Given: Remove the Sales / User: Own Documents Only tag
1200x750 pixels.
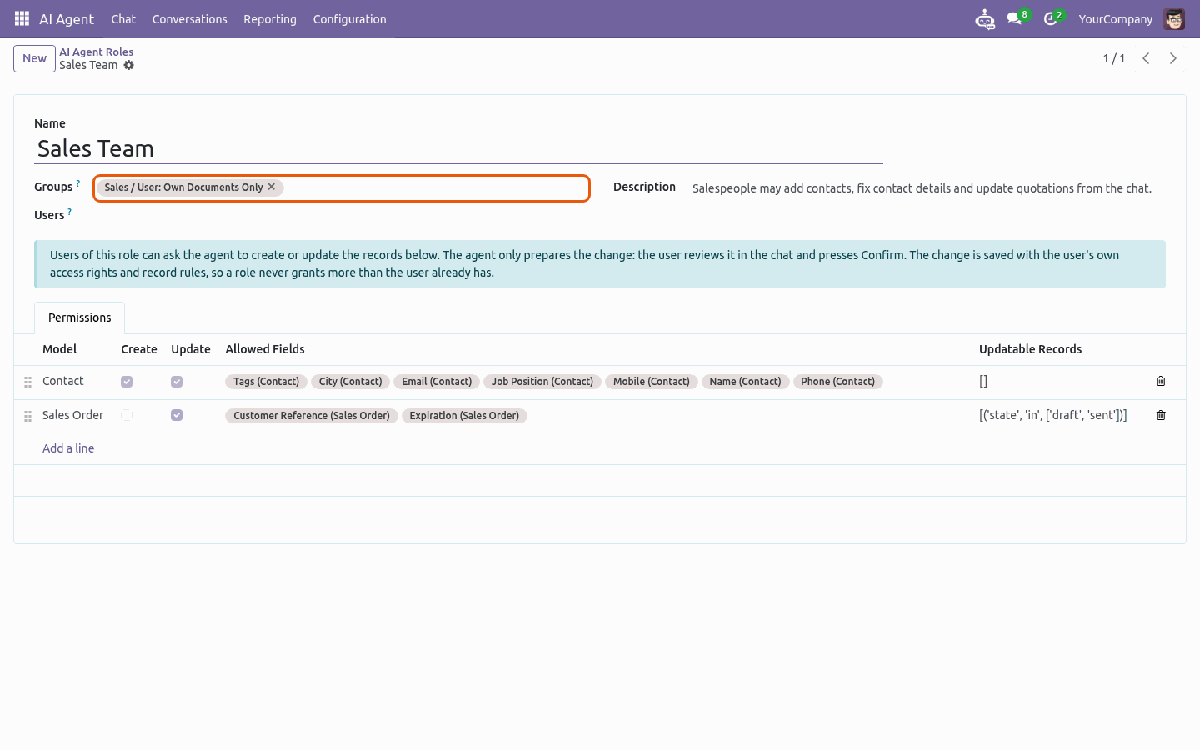Looking at the screenshot, I should (x=271, y=187).
